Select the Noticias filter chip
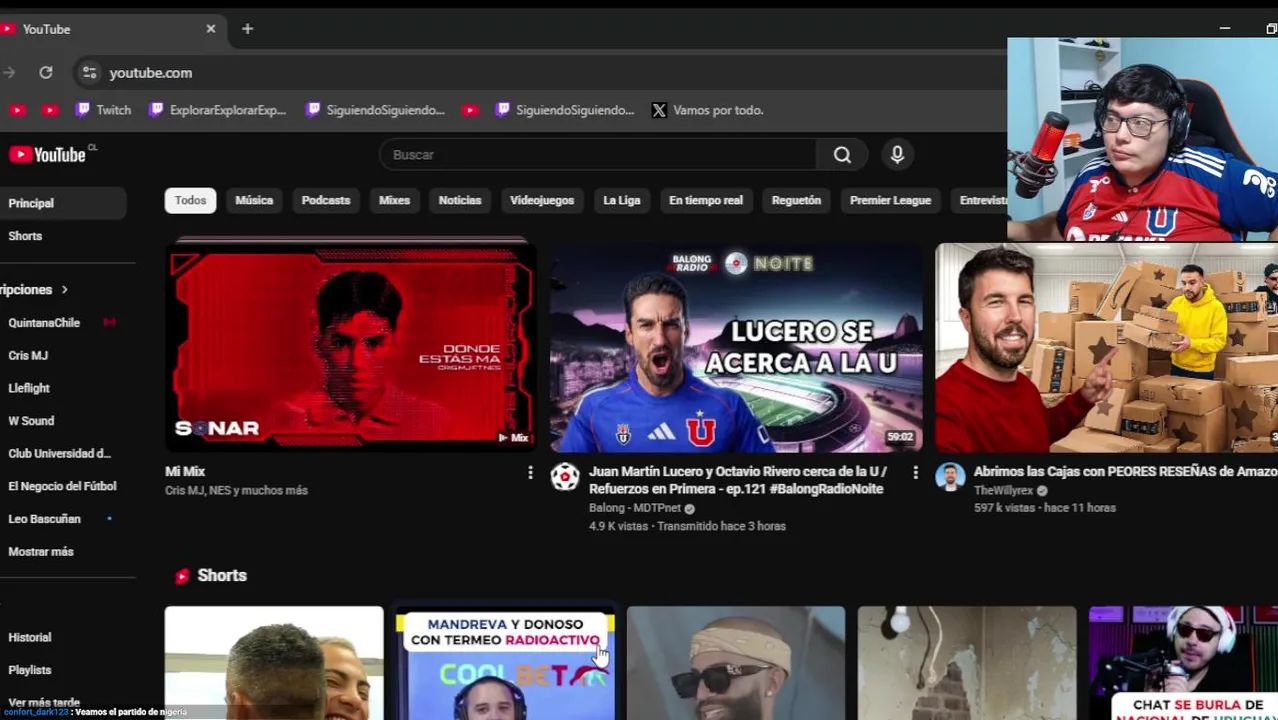Image resolution: width=1278 pixels, height=720 pixels. click(460, 200)
